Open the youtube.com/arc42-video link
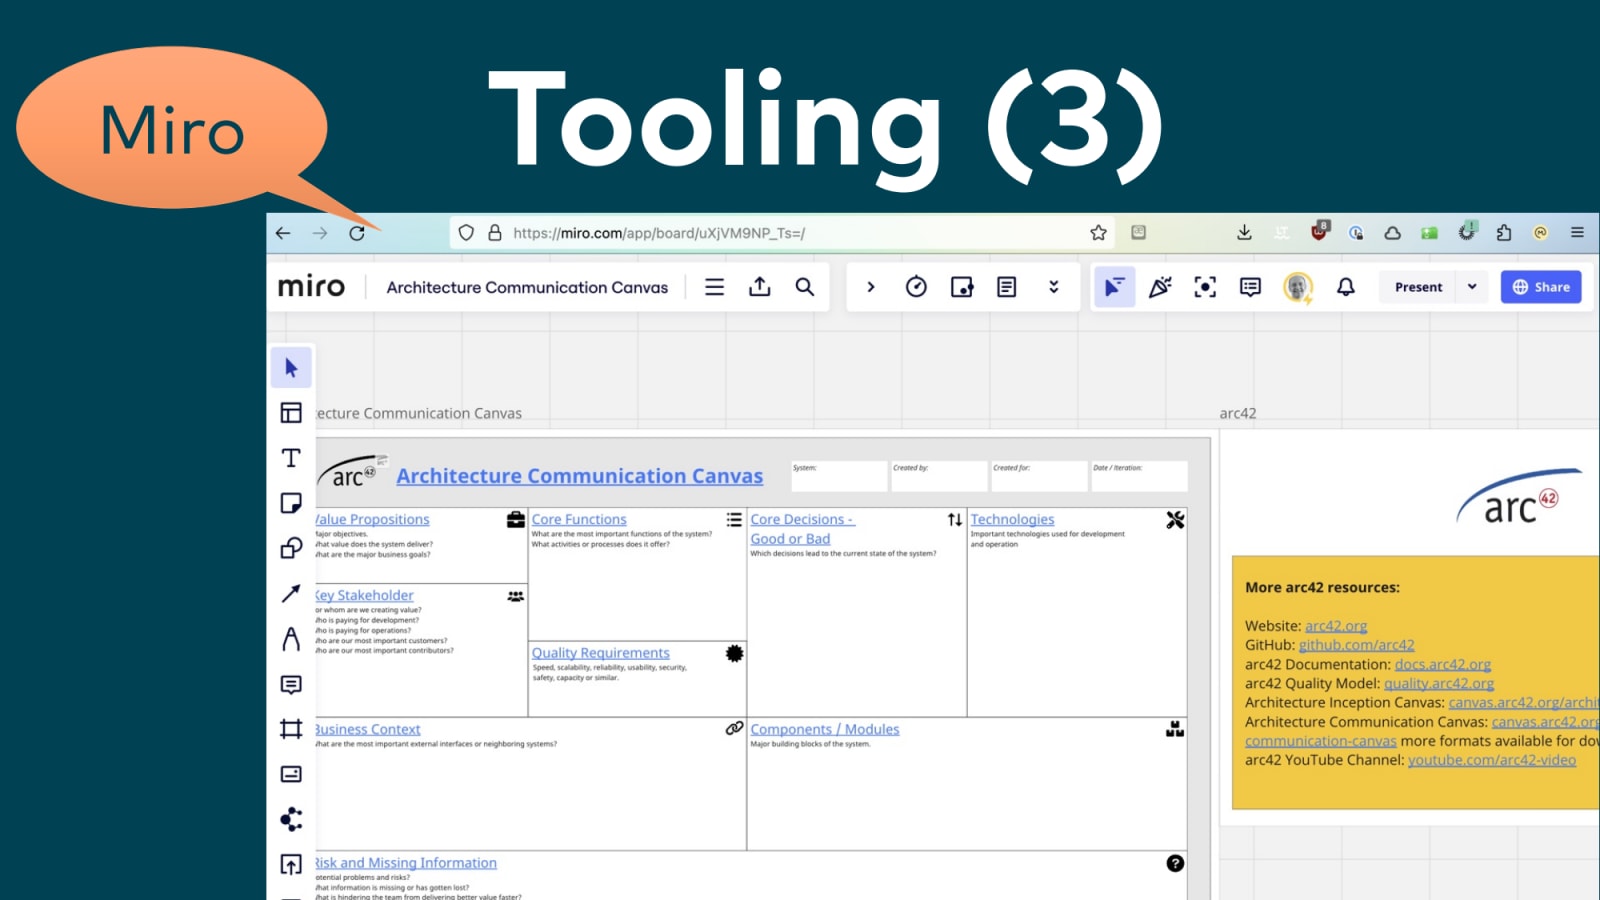 1492,760
